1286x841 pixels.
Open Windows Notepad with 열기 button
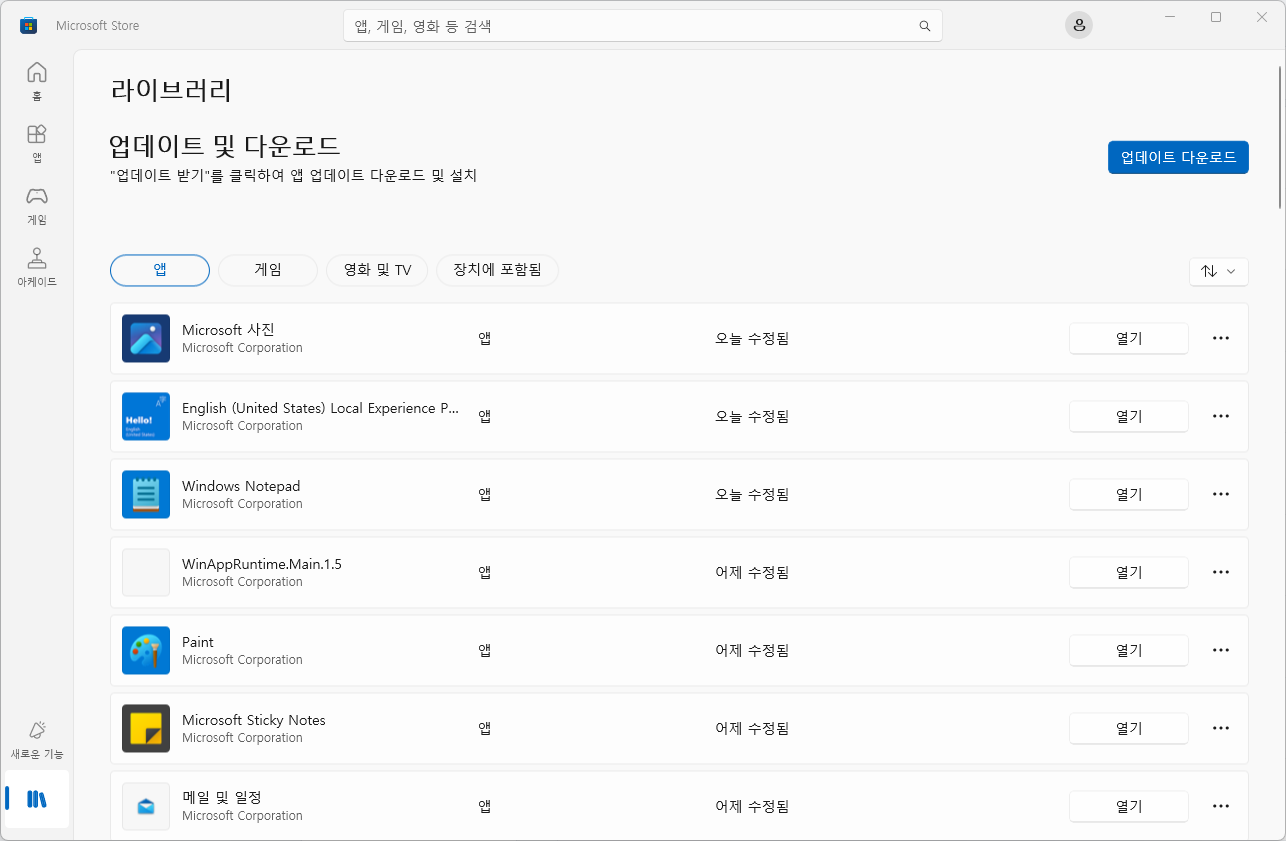(1129, 494)
